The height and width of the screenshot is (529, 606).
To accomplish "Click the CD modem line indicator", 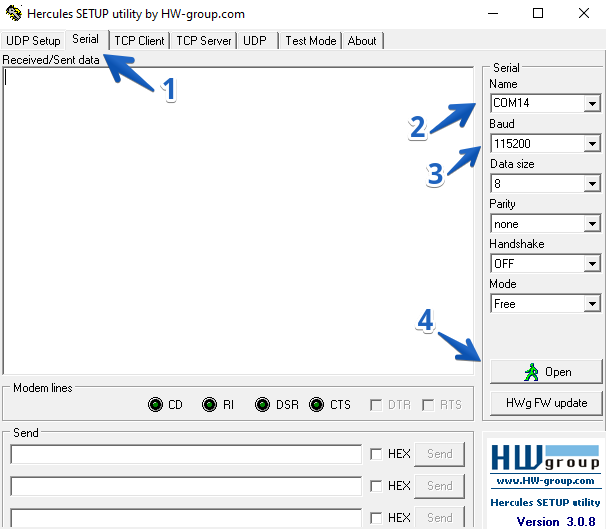I will tap(155, 405).
